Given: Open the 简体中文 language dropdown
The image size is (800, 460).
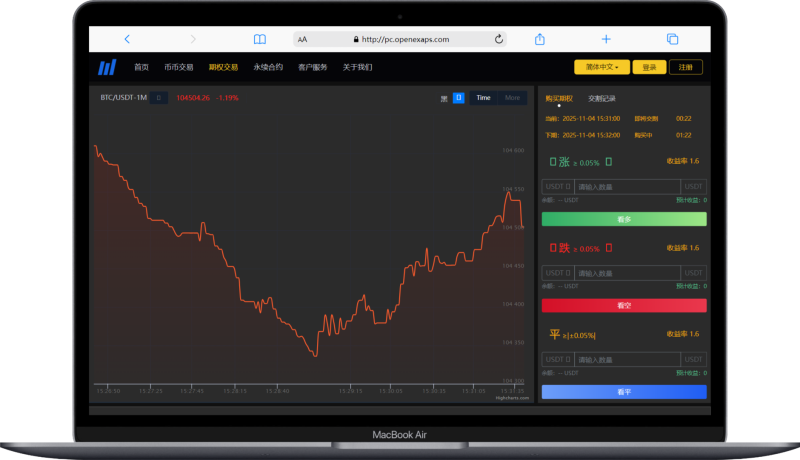Looking at the screenshot, I should click(602, 67).
